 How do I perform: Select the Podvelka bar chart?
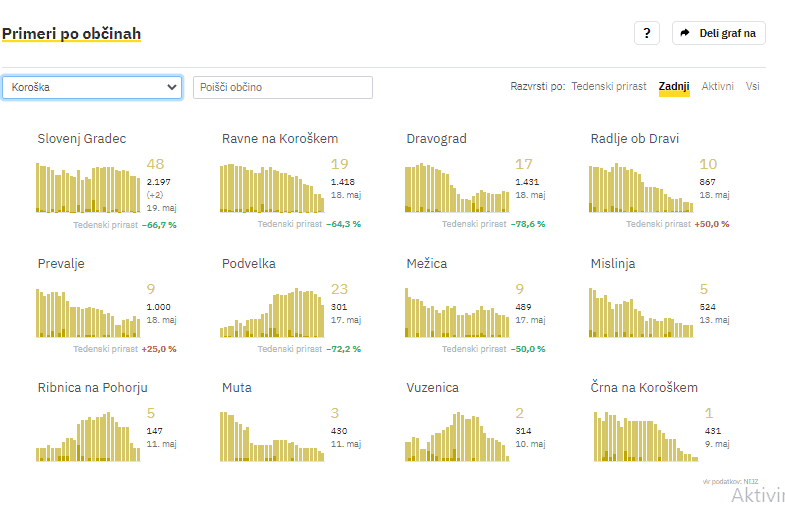point(272,313)
